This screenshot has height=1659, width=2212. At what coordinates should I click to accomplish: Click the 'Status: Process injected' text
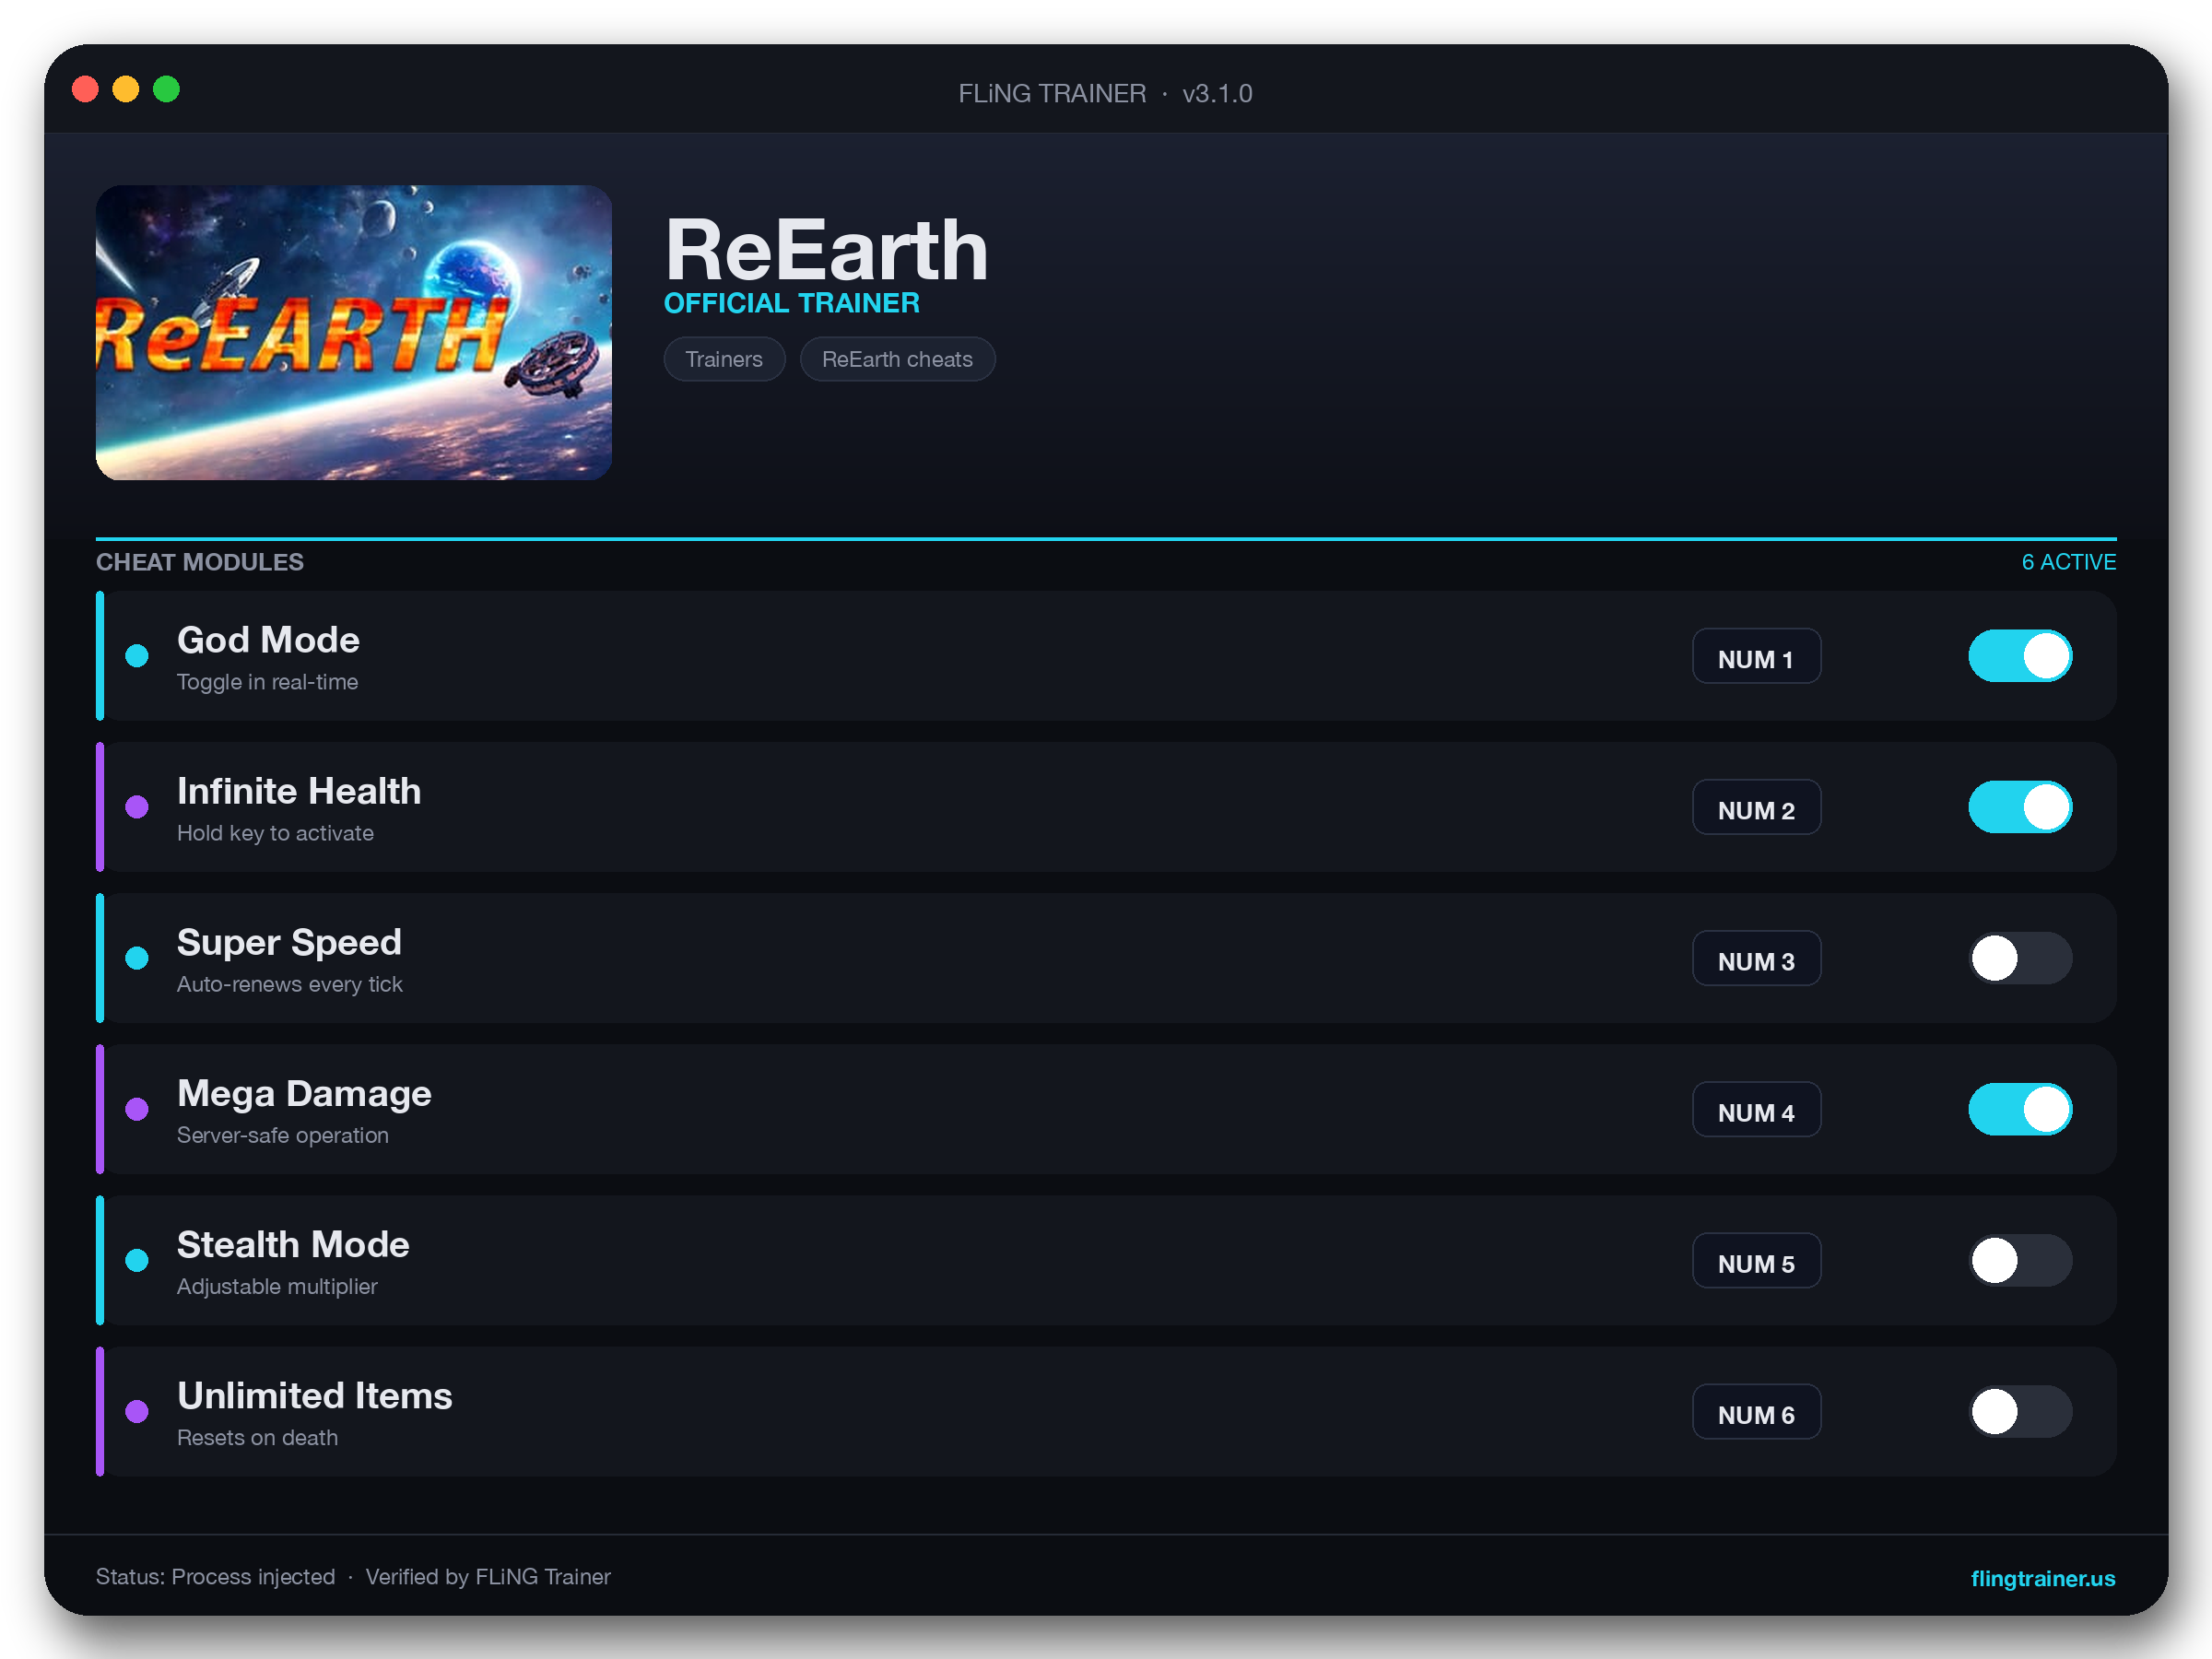[x=215, y=1577]
